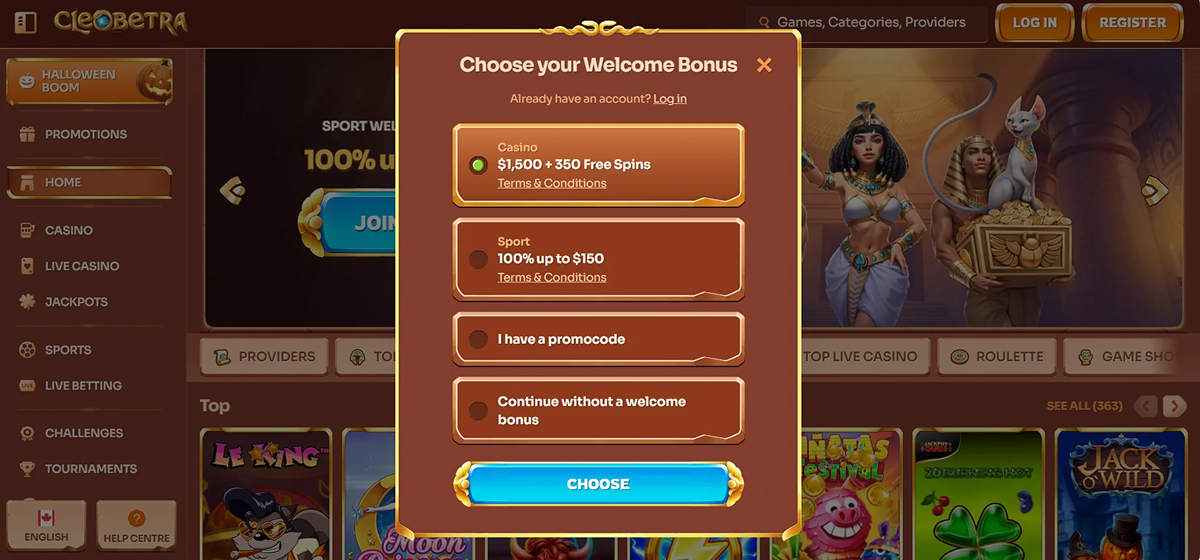Close the Welcome Bonus dialog
This screenshot has height=560, width=1200.
(x=764, y=65)
